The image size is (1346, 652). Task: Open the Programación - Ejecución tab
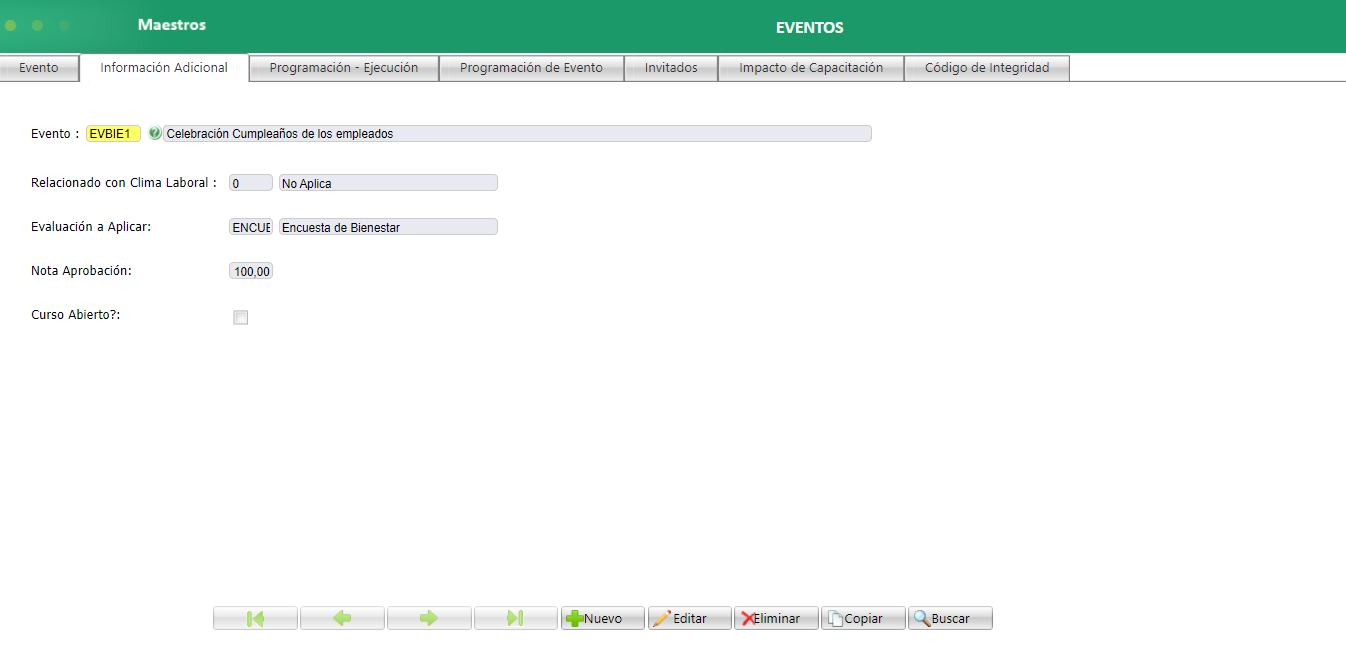pos(344,68)
